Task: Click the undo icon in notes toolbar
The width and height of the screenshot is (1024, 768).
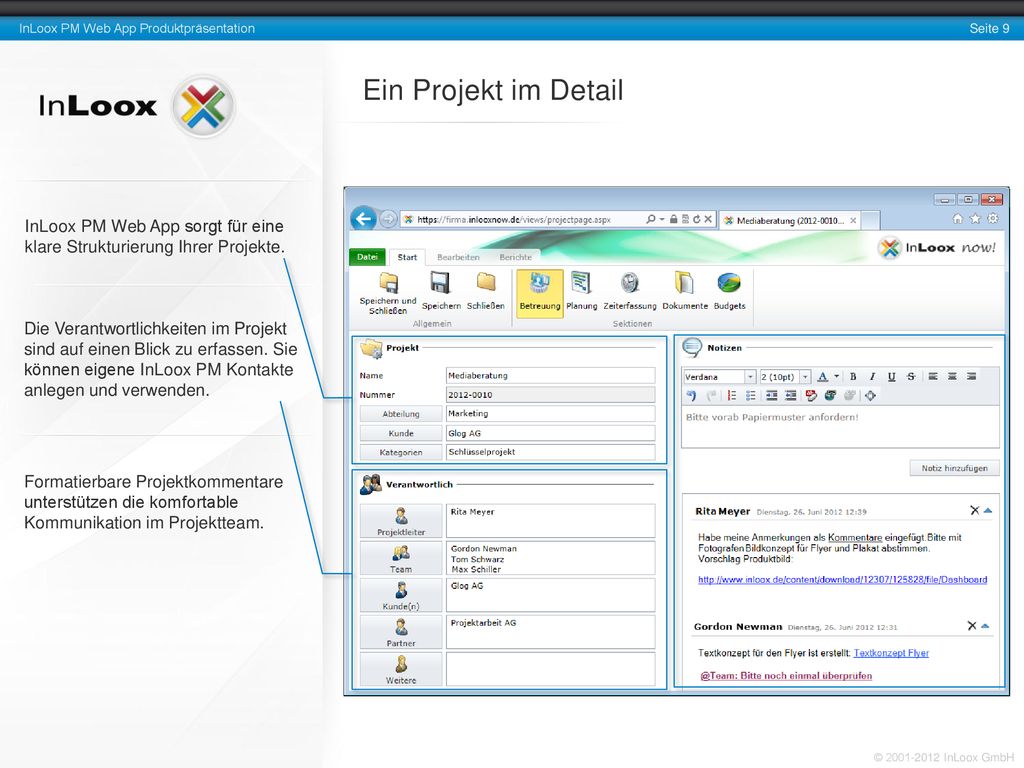Action: tap(692, 396)
